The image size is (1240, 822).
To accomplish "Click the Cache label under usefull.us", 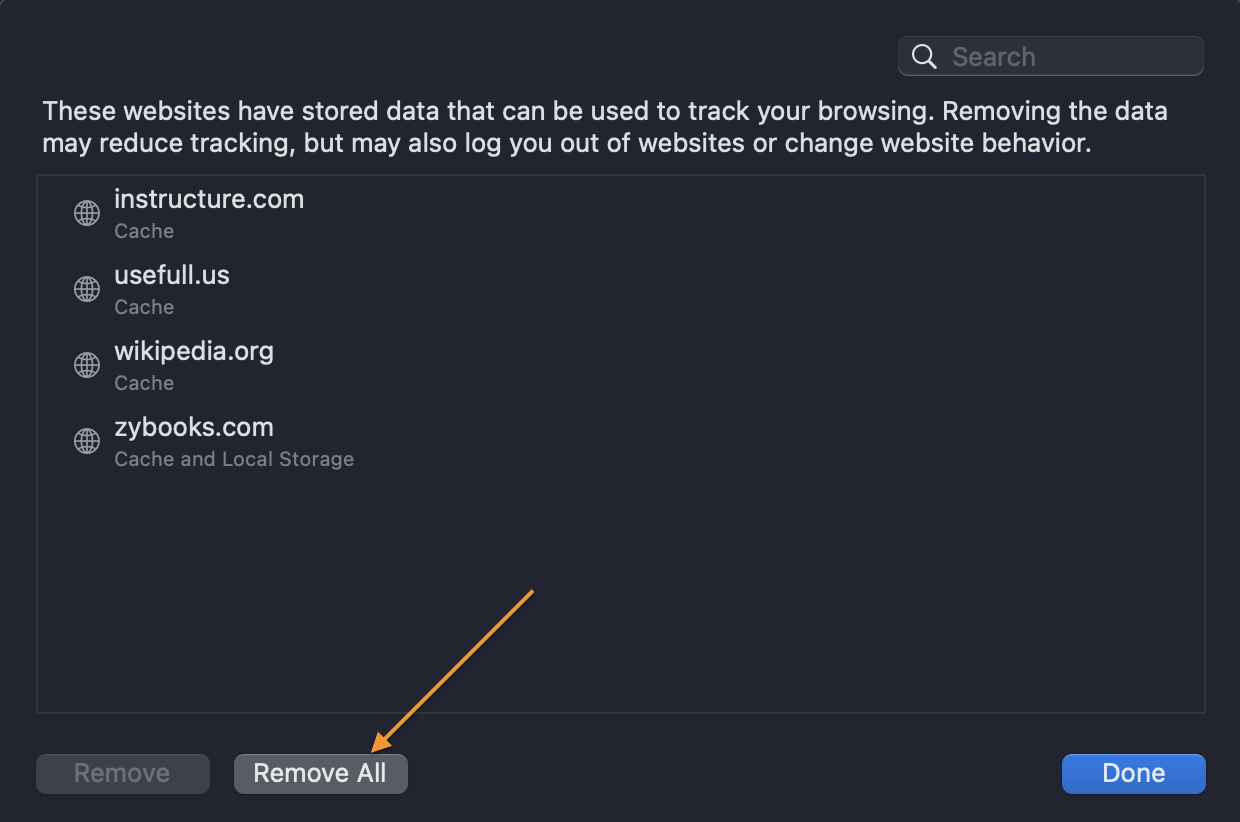I will tap(144, 307).
